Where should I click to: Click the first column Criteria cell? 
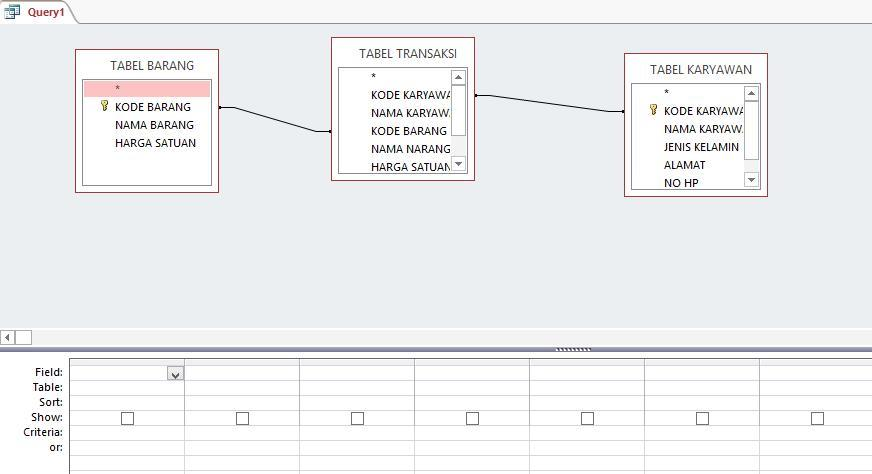(127, 433)
